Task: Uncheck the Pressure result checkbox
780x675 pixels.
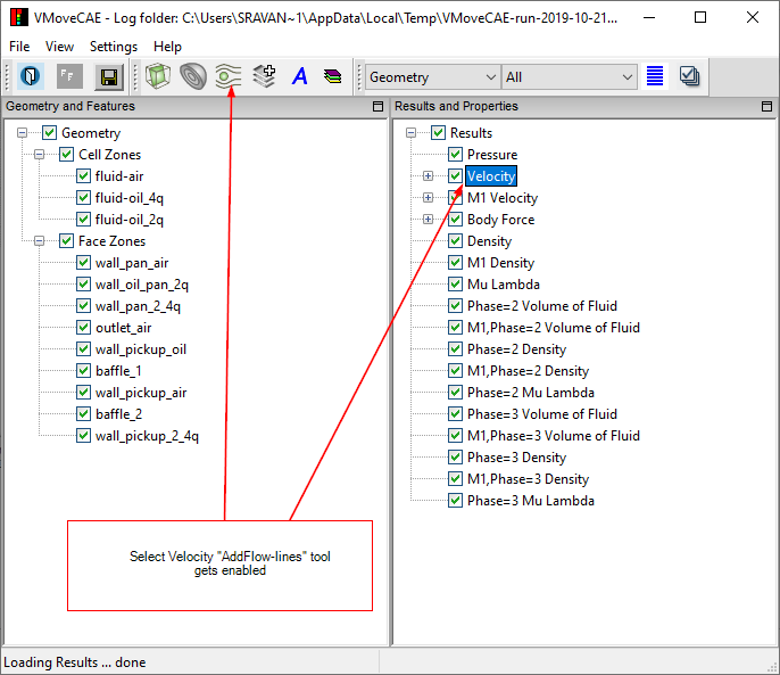Action: click(x=455, y=155)
